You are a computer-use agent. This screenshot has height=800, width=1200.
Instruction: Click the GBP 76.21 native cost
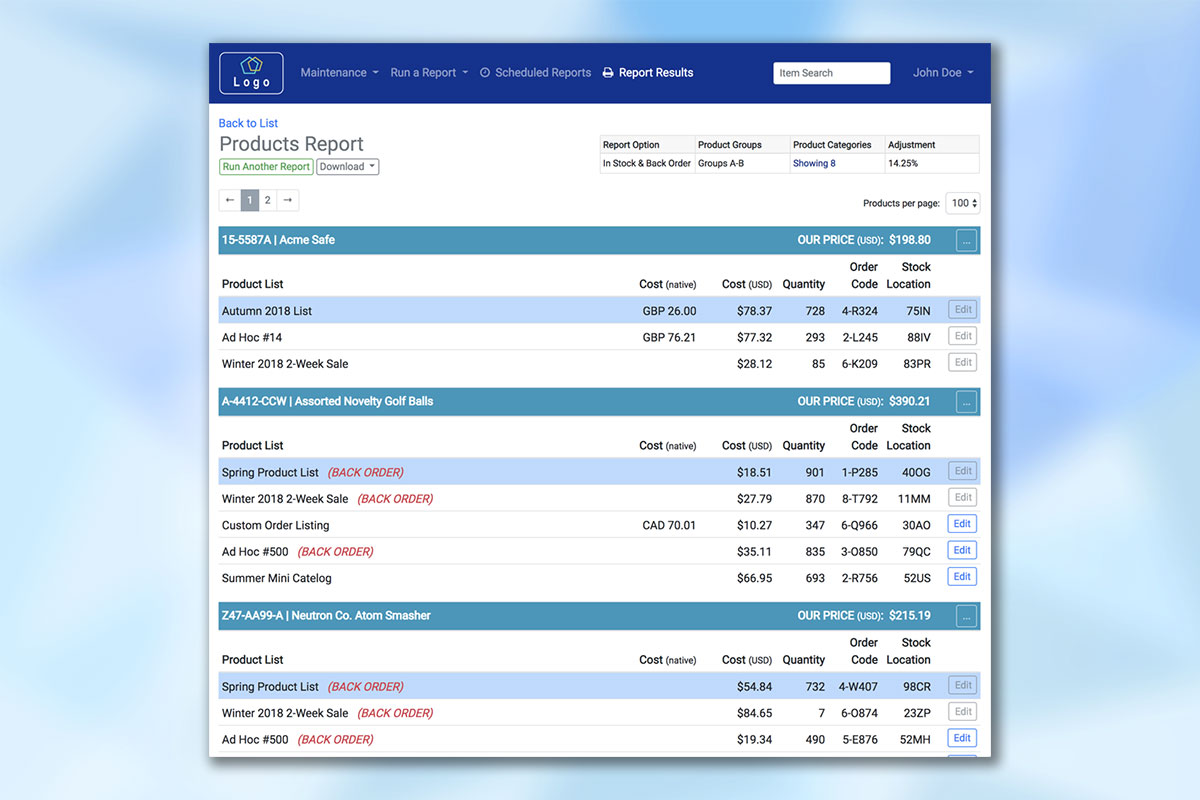click(669, 338)
